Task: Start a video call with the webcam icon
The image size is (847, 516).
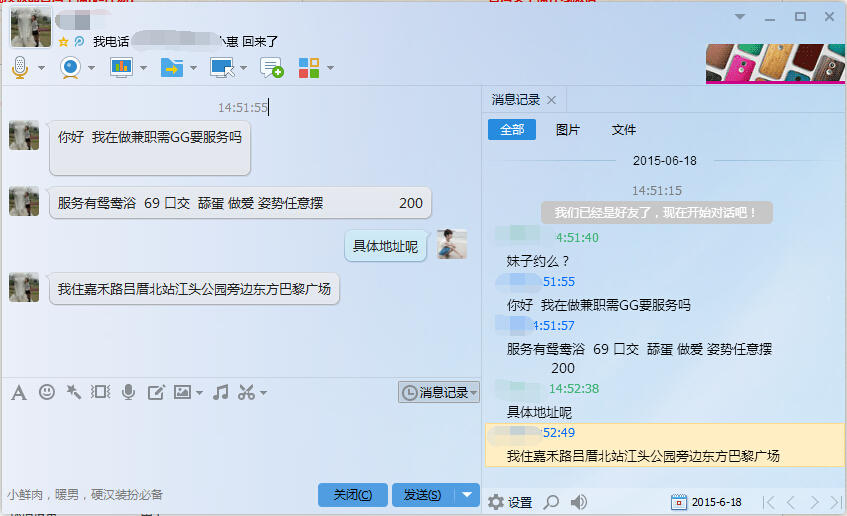Action: pyautogui.click(x=70, y=67)
